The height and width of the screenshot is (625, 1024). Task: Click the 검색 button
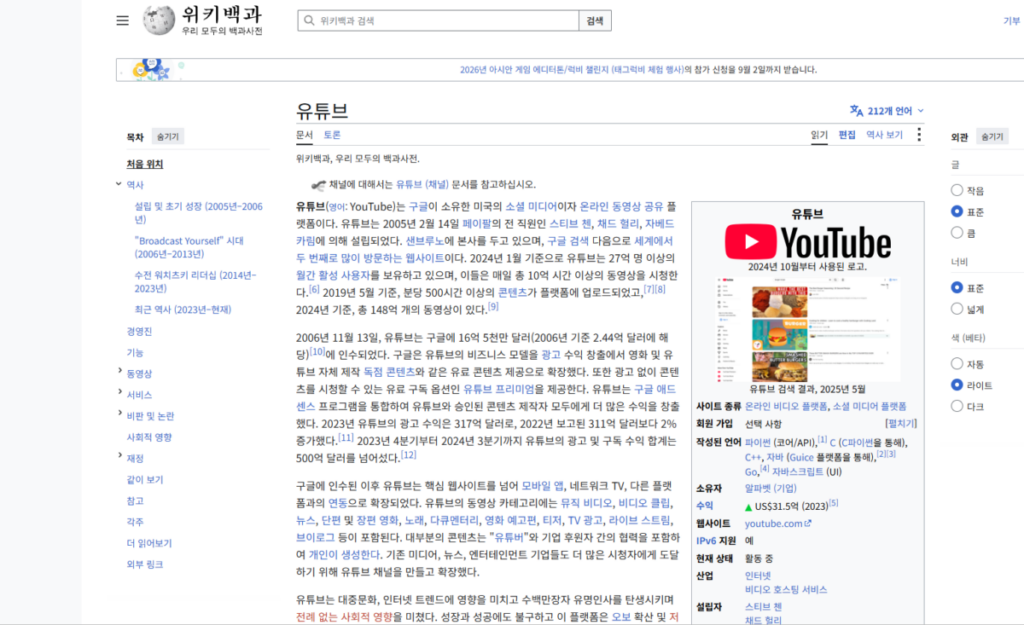[595, 21]
